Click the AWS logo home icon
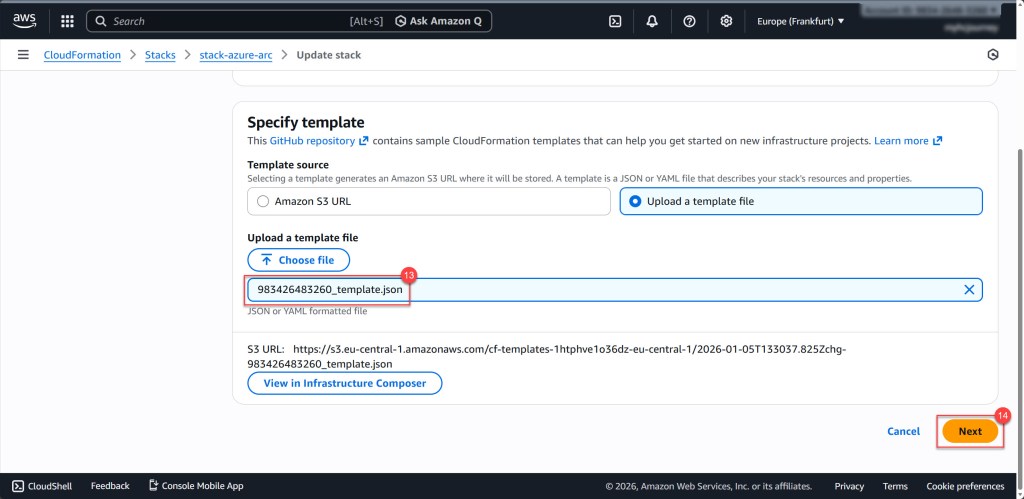The width and height of the screenshot is (1024, 499). click(x=24, y=20)
